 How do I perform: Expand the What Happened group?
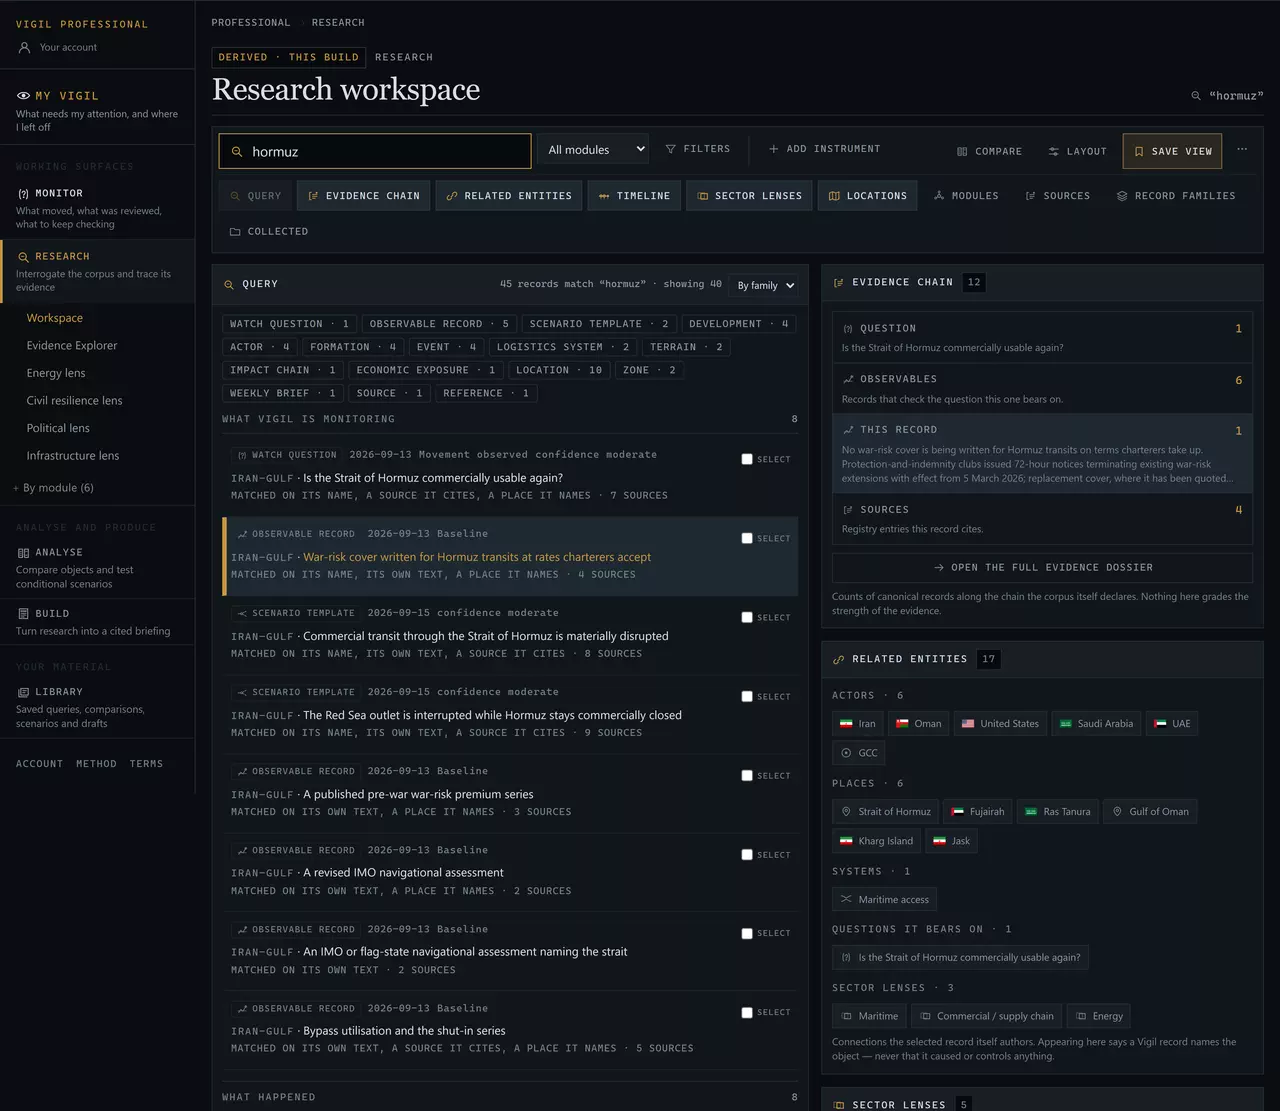pyautogui.click(x=510, y=1097)
